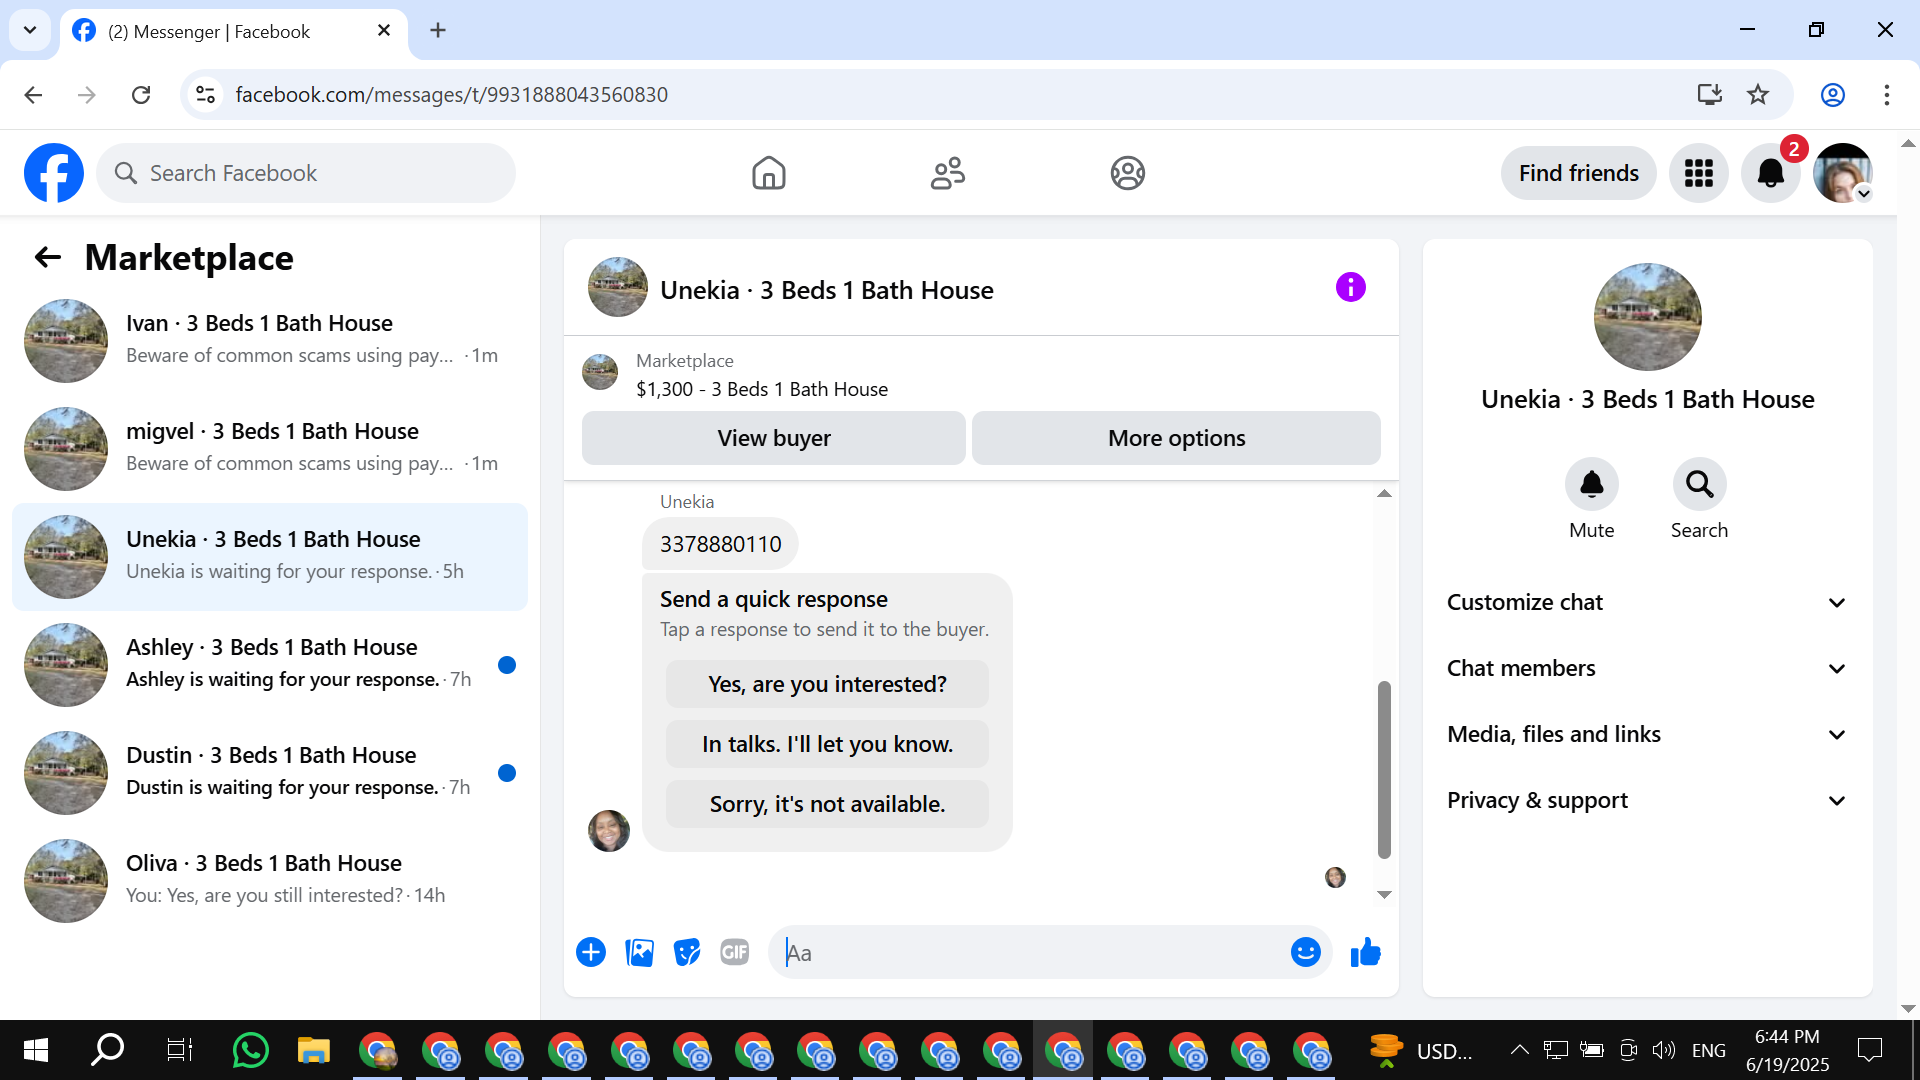
Task: Open notifications bell with 2 alerts
Action: (x=1770, y=173)
